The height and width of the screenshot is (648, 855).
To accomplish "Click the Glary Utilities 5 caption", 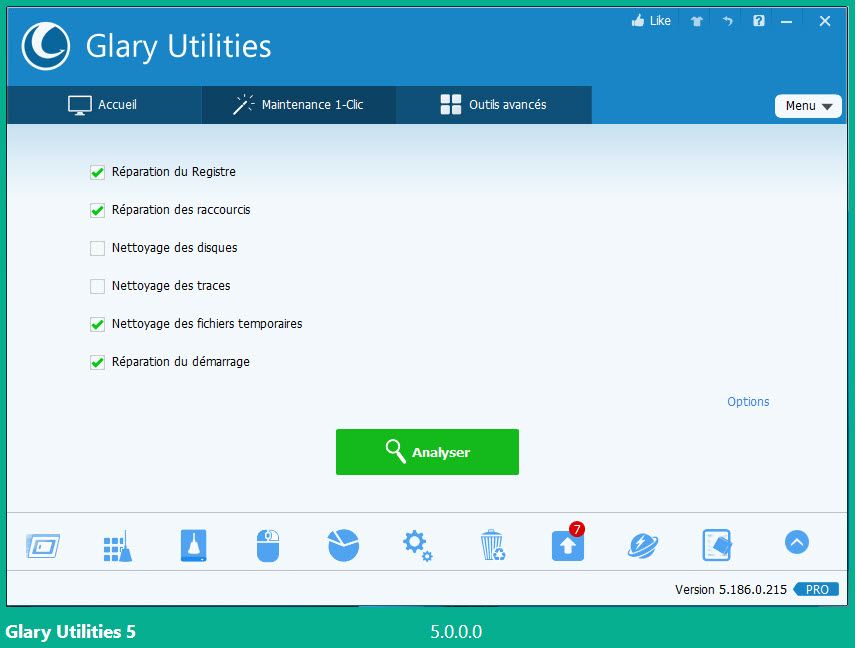I will point(70,632).
